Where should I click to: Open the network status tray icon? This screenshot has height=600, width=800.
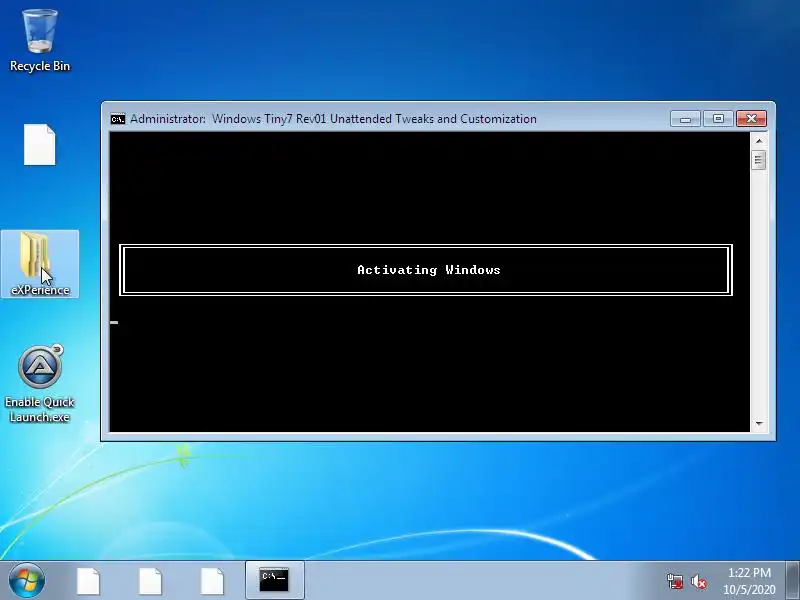tap(674, 582)
